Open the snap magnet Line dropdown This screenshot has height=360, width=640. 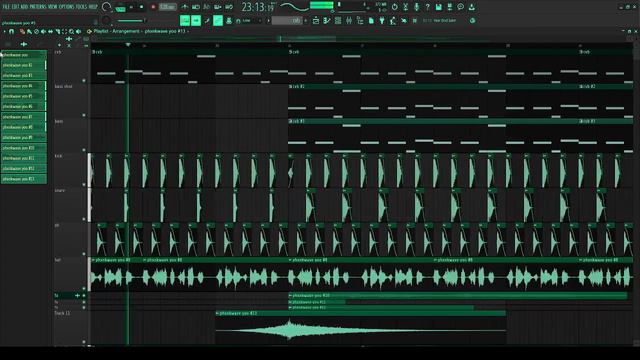pyautogui.click(x=249, y=20)
